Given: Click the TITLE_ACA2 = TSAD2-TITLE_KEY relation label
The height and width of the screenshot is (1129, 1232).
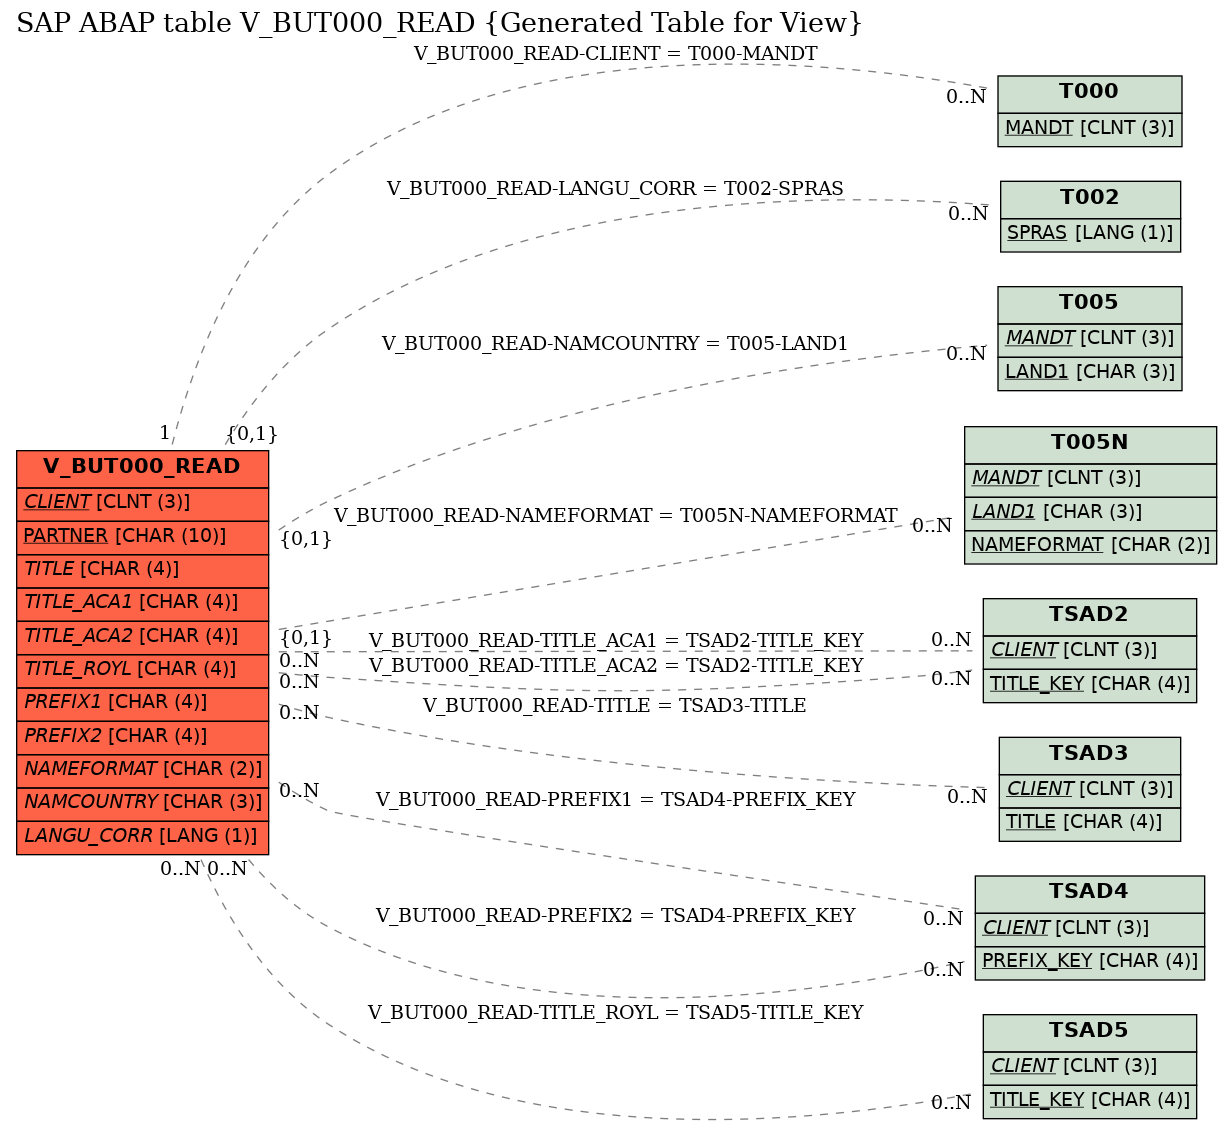Looking at the screenshot, I should click(x=615, y=666).
